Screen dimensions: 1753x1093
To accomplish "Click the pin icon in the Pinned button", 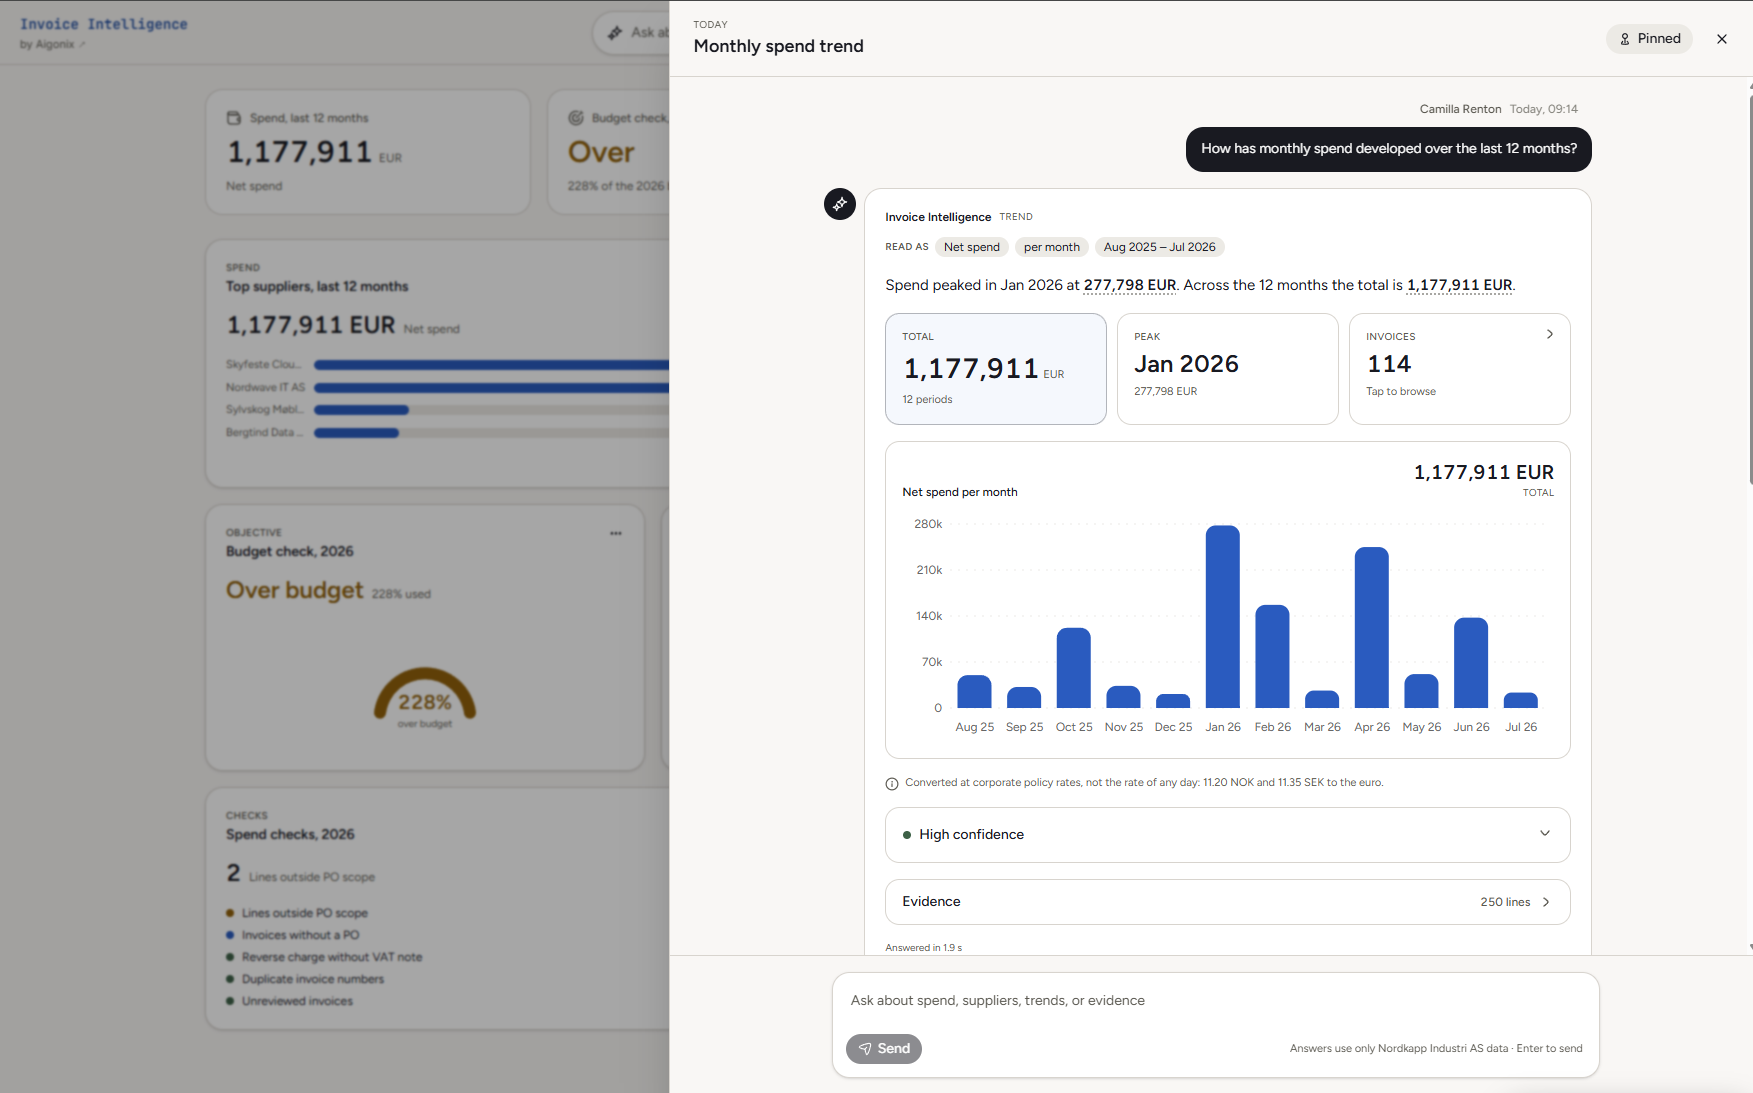I will coord(1625,39).
